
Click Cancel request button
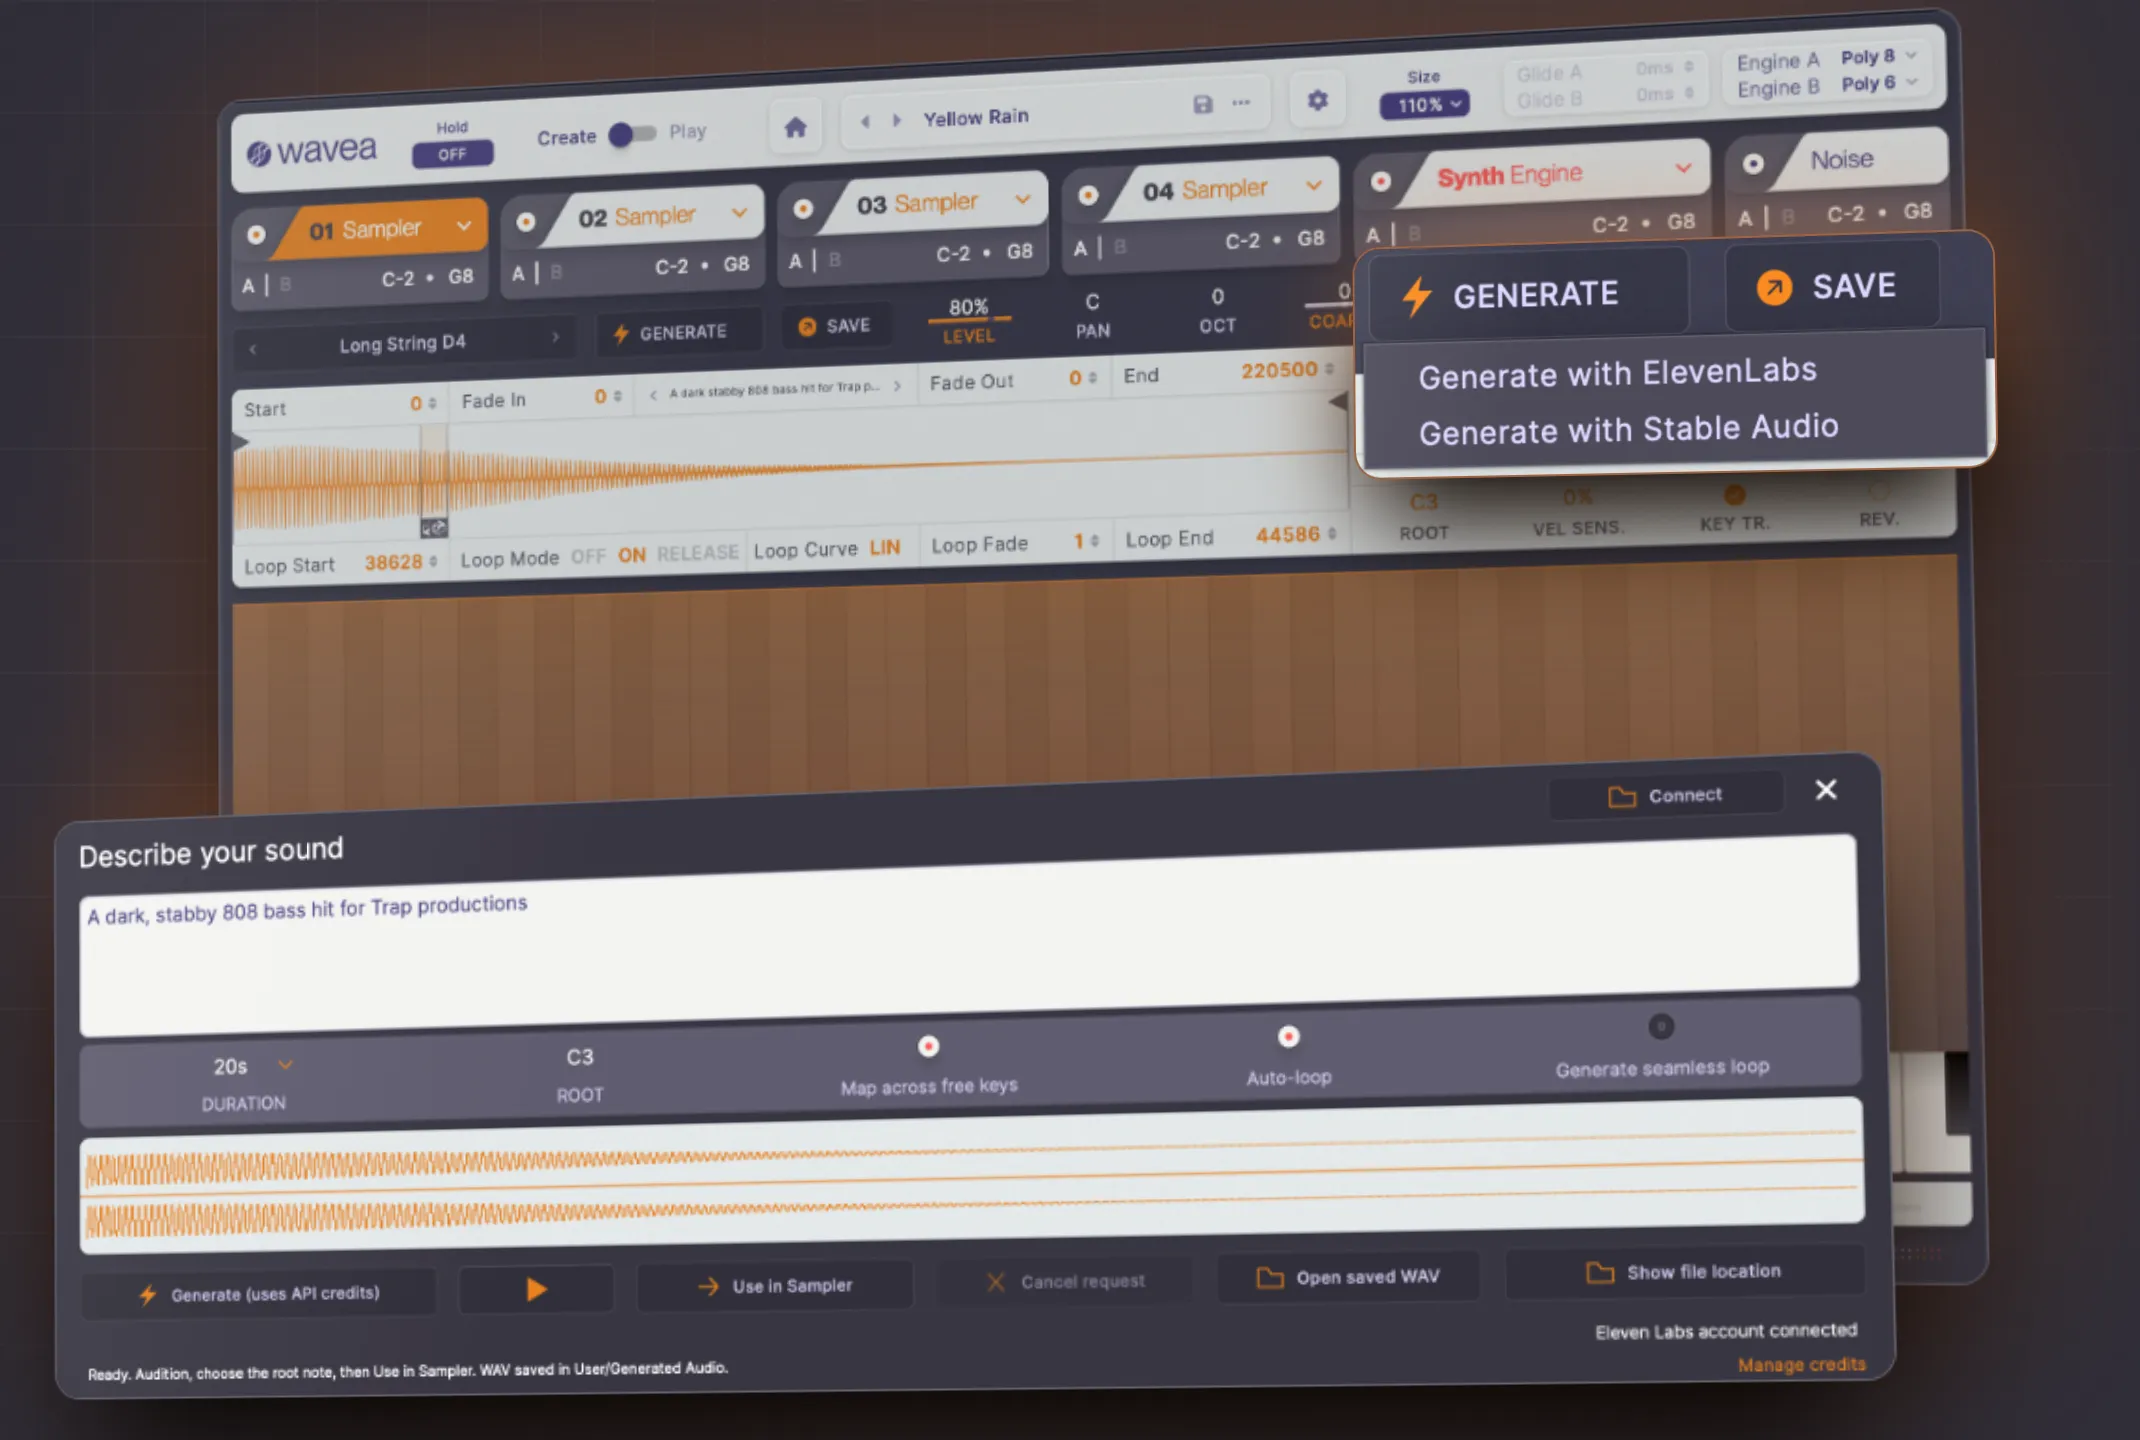click(1065, 1282)
